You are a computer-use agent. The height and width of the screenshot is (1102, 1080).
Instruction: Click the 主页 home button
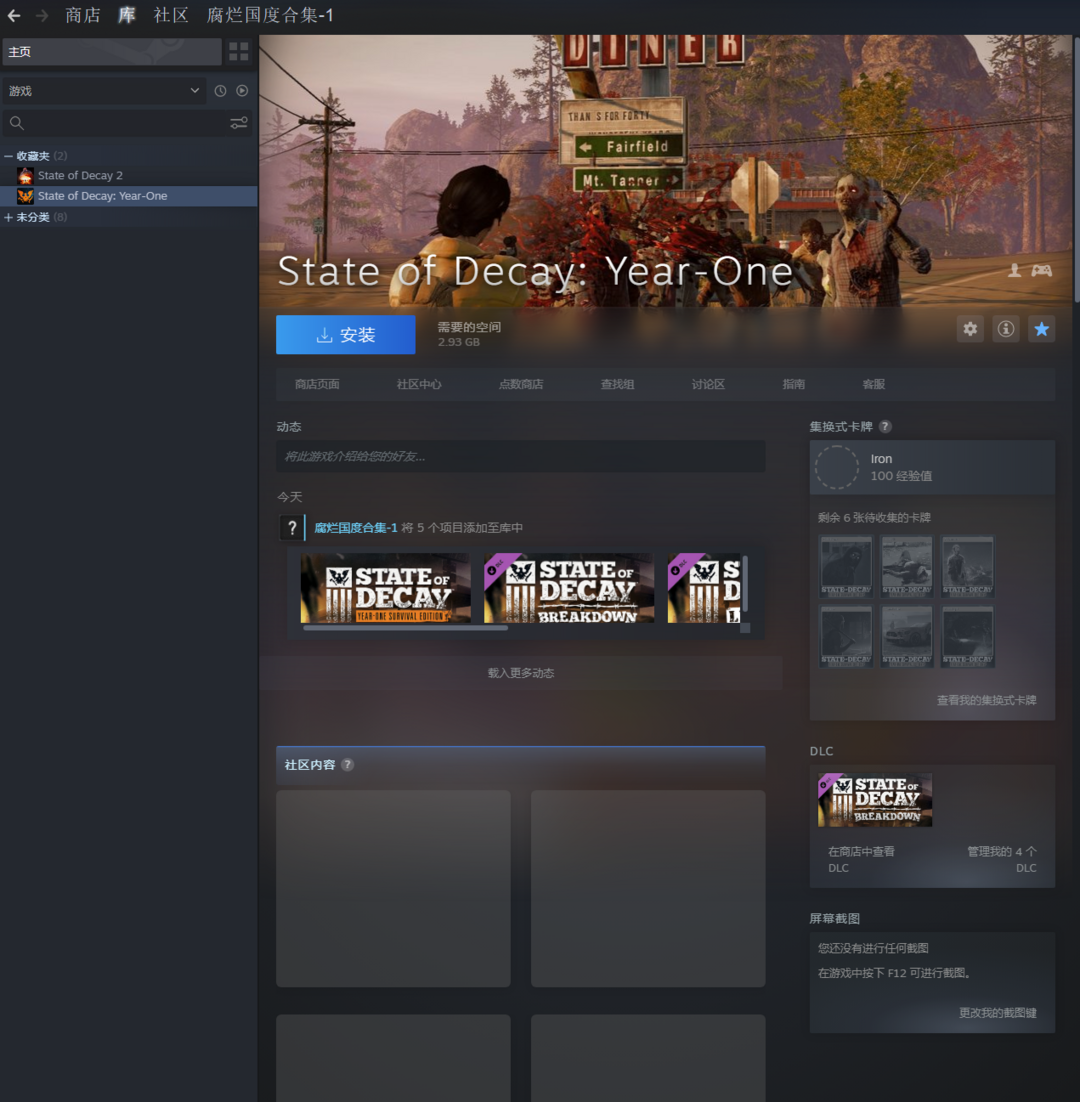point(112,51)
